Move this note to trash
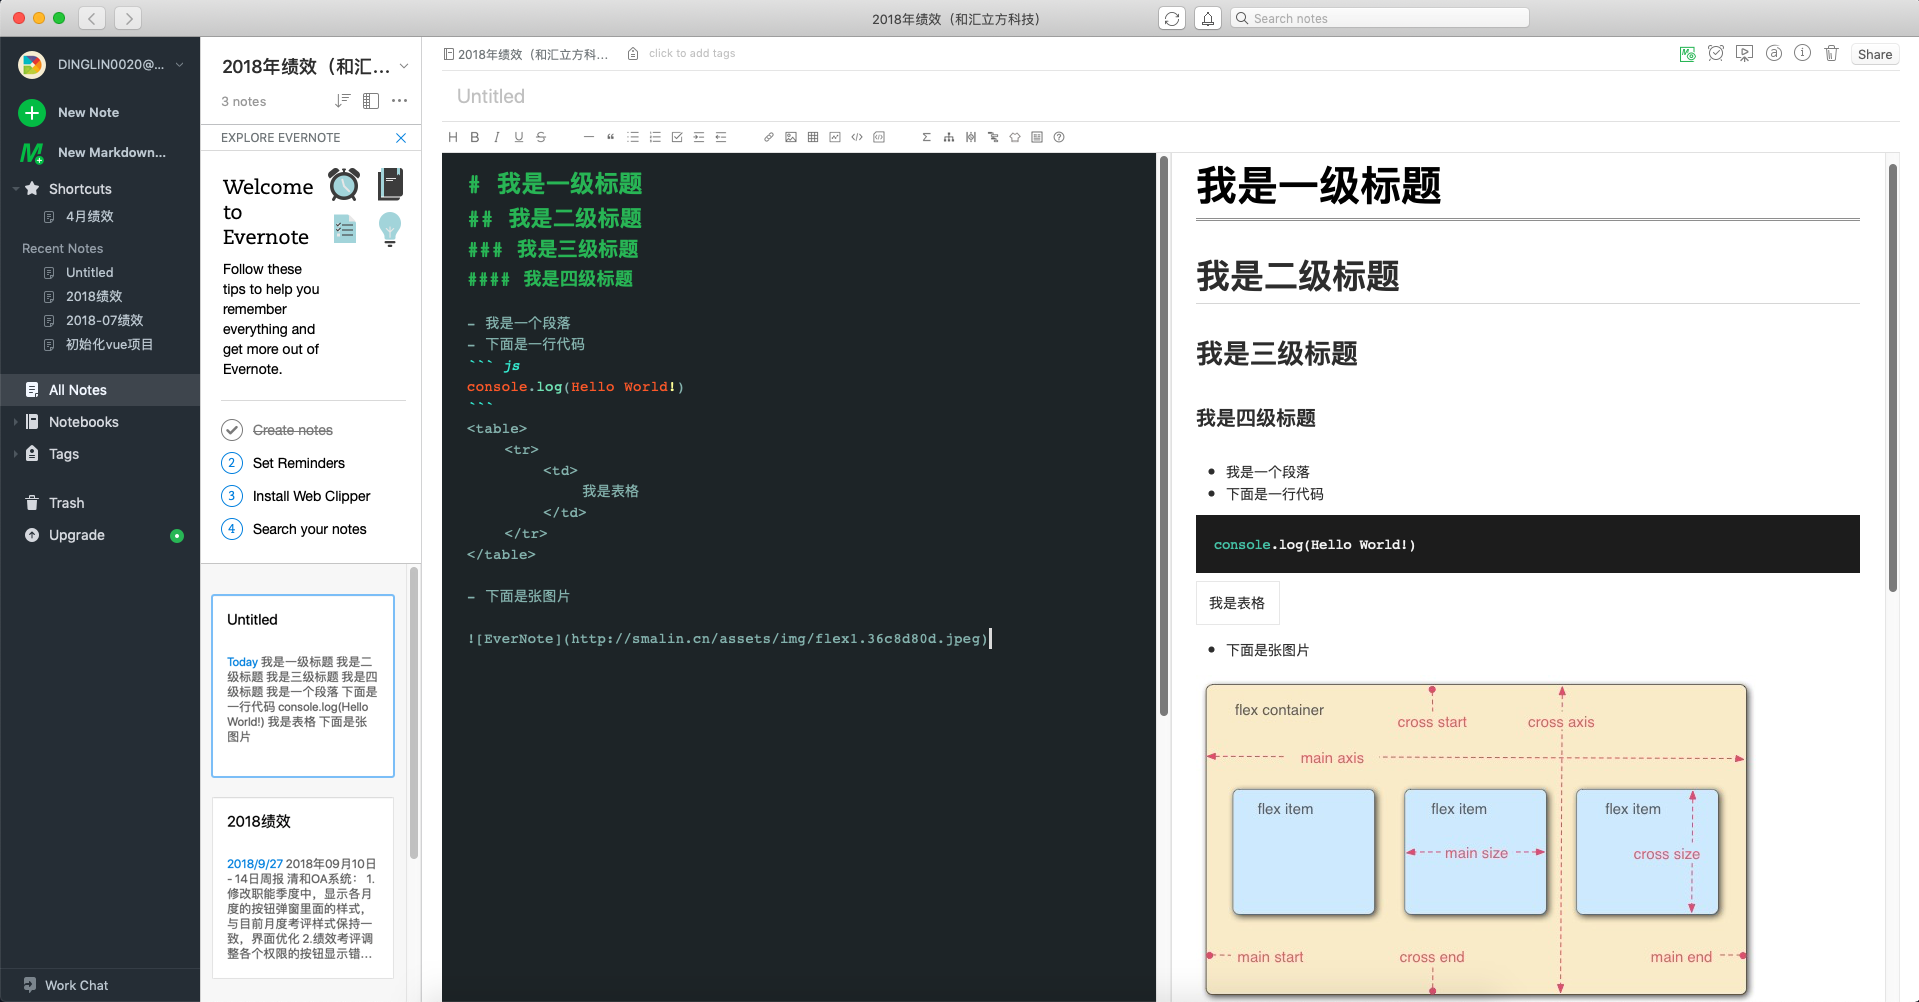The height and width of the screenshot is (1002, 1919). pos(1831,53)
